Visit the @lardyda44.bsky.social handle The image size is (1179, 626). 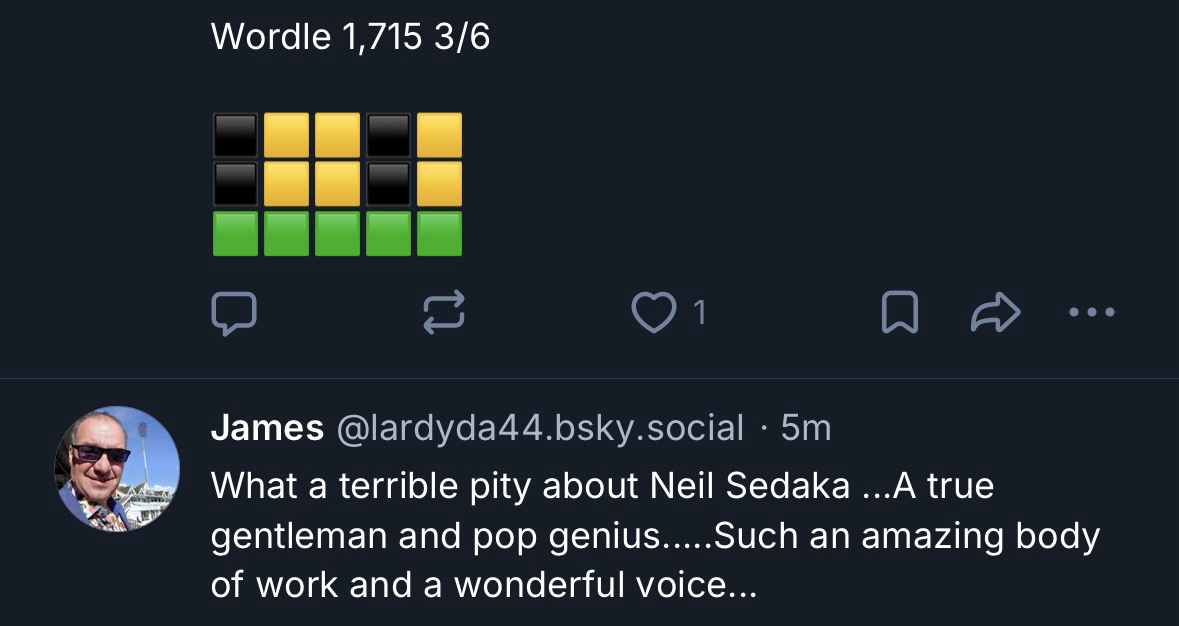click(540, 428)
